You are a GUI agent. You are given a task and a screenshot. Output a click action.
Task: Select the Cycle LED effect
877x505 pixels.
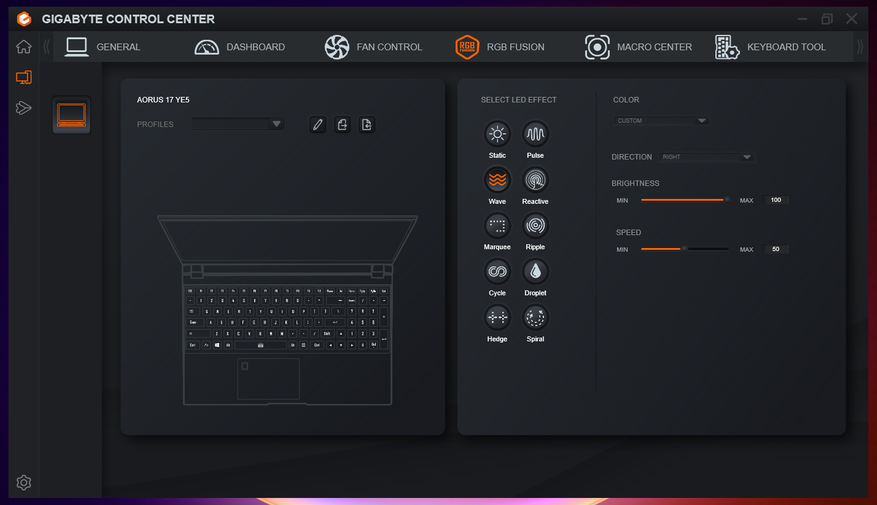497,272
